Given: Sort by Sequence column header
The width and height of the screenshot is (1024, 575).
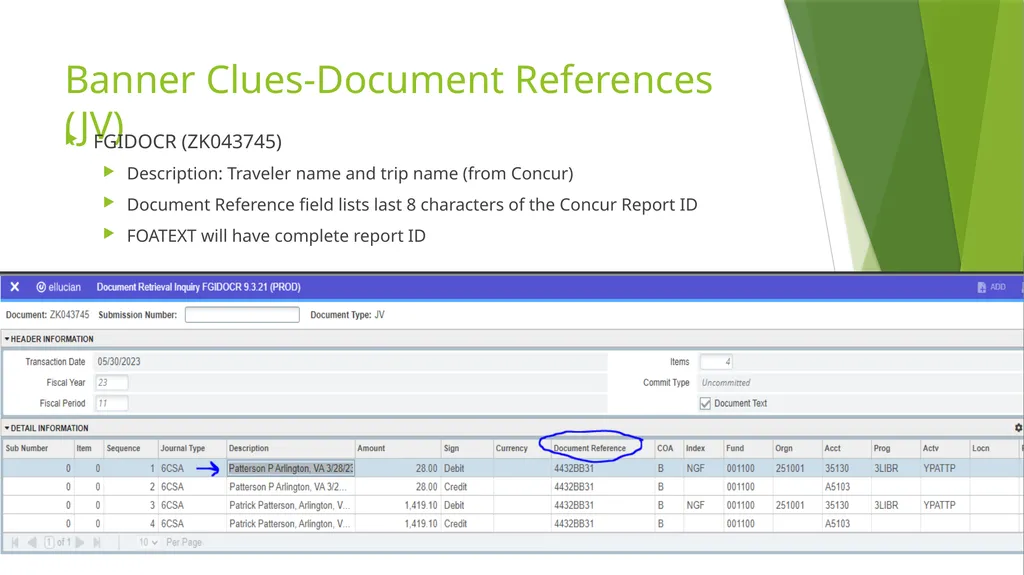Looking at the screenshot, I should coord(123,448).
